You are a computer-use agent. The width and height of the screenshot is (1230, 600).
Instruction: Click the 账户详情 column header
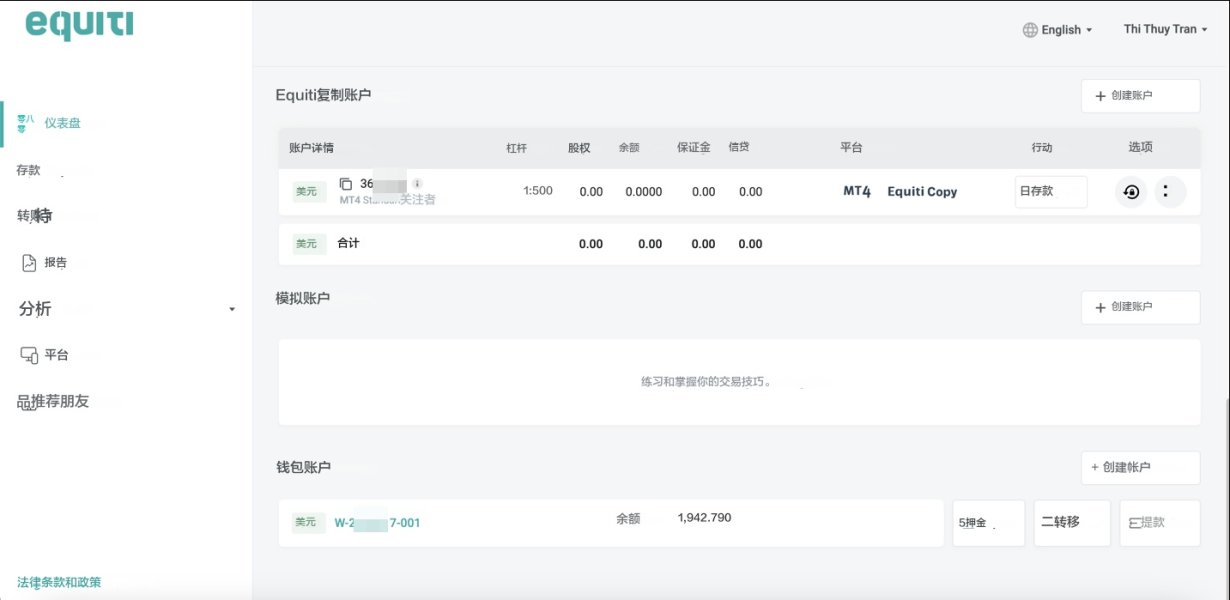(x=311, y=148)
